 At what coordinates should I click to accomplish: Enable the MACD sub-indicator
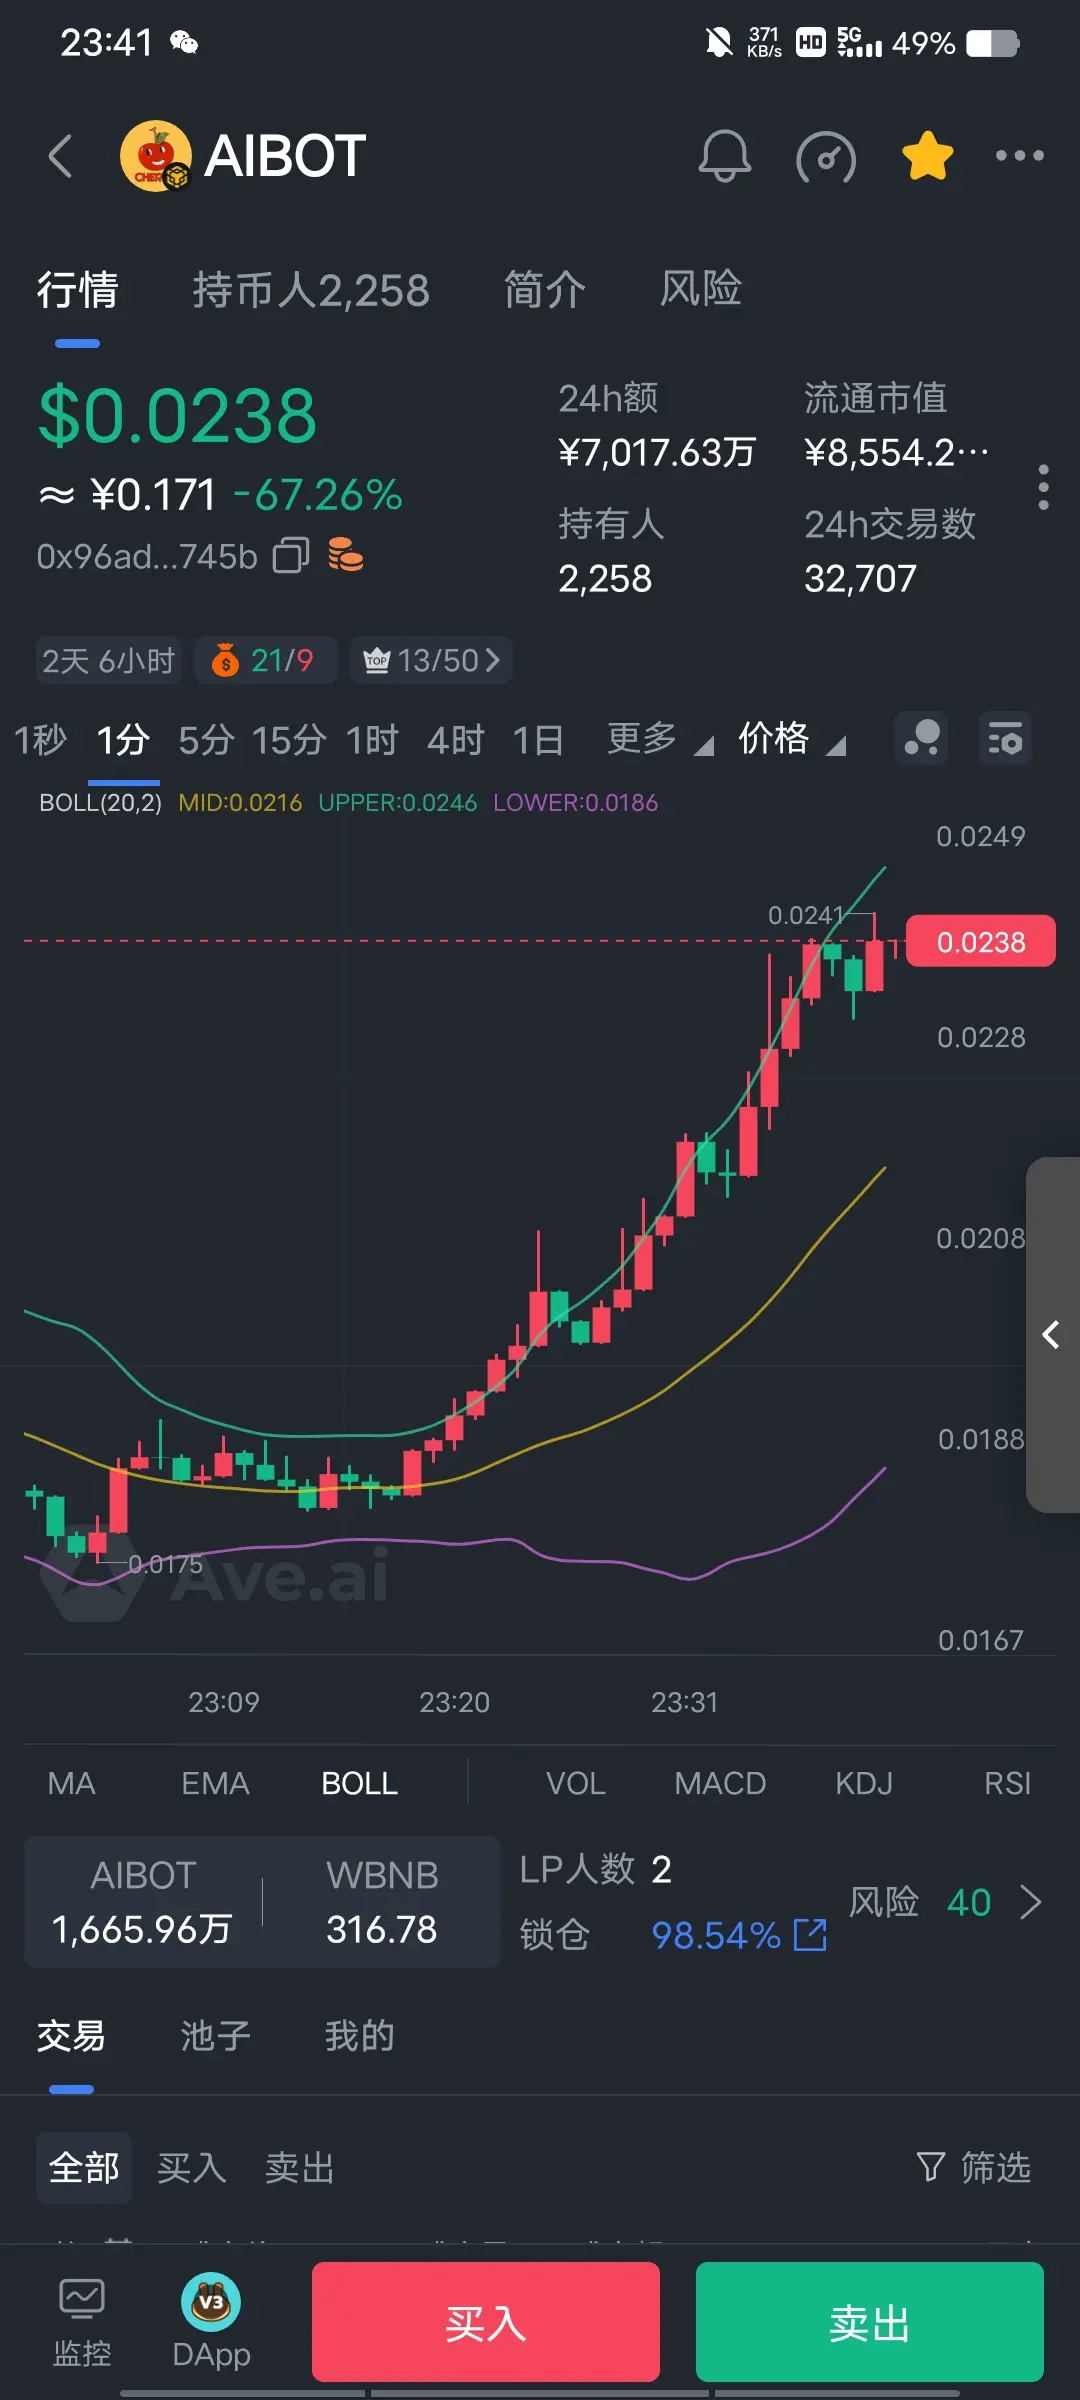click(x=720, y=1783)
